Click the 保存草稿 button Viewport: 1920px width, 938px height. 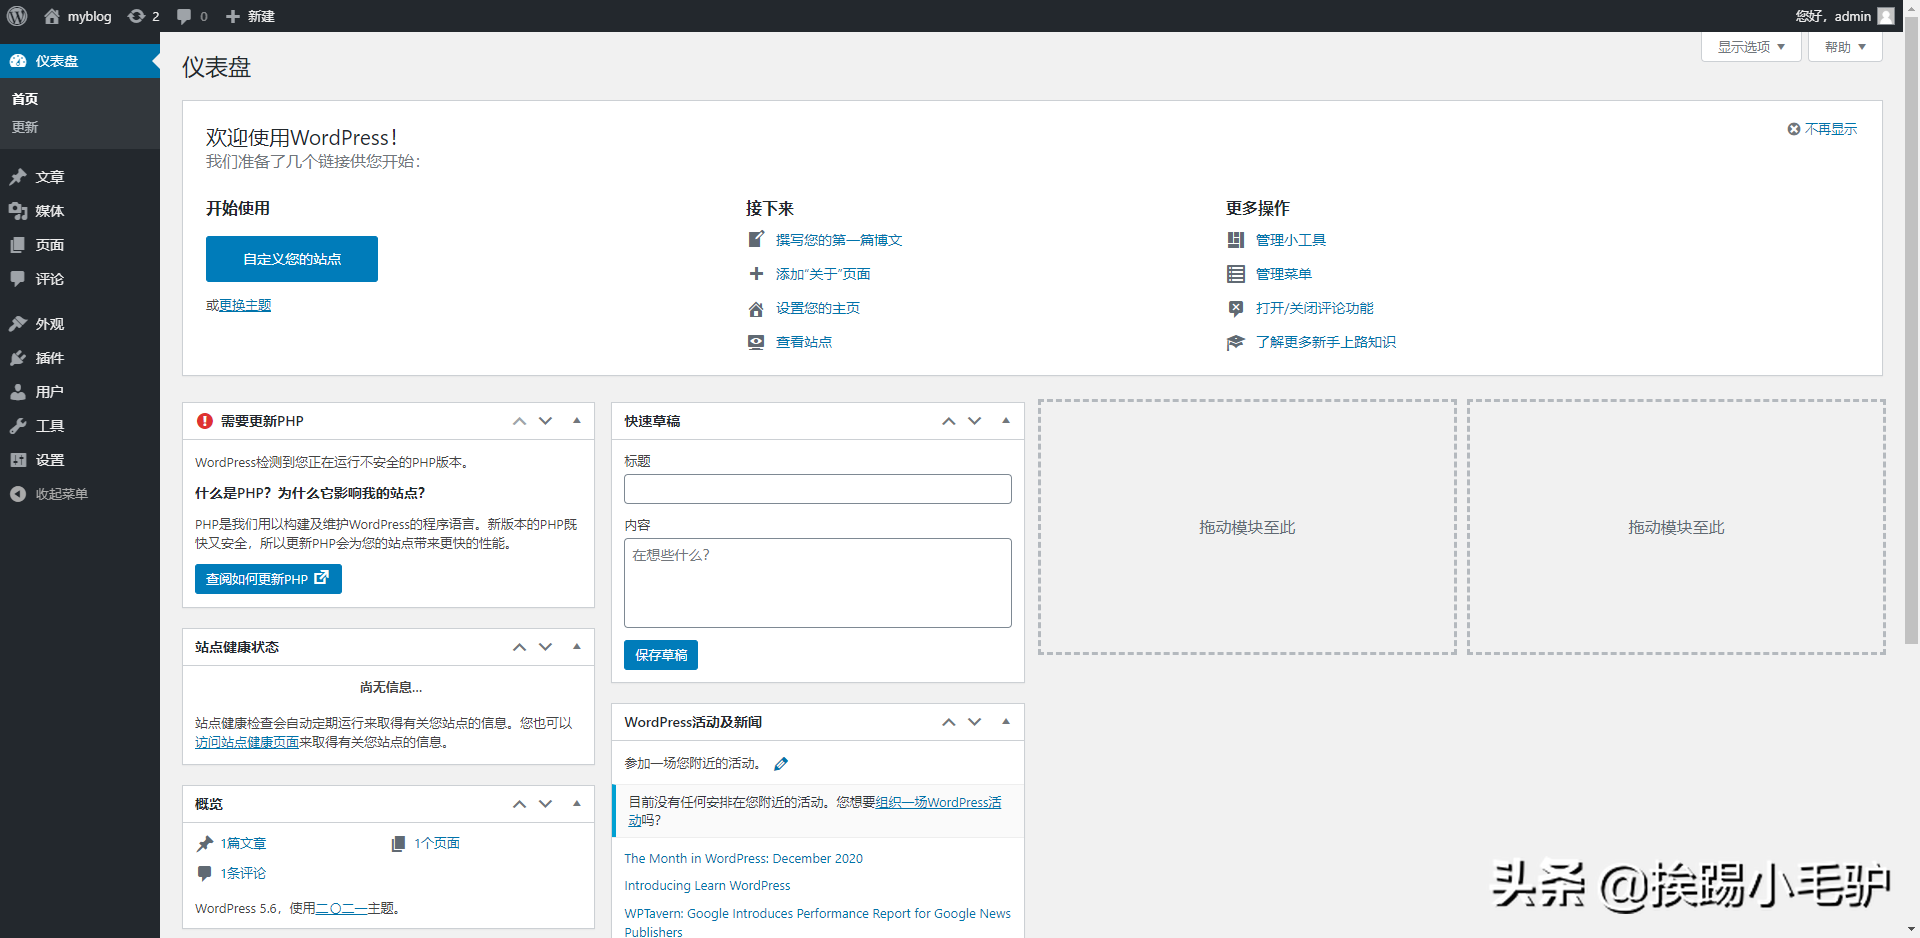click(661, 655)
